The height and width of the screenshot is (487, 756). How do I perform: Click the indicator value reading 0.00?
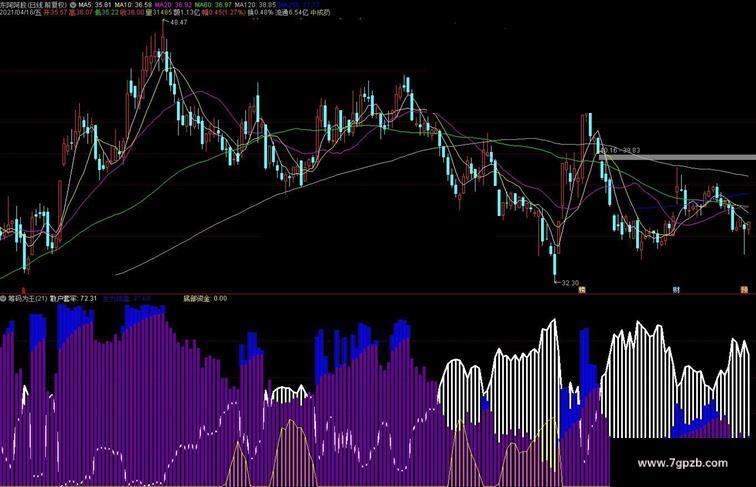pyautogui.click(x=220, y=298)
